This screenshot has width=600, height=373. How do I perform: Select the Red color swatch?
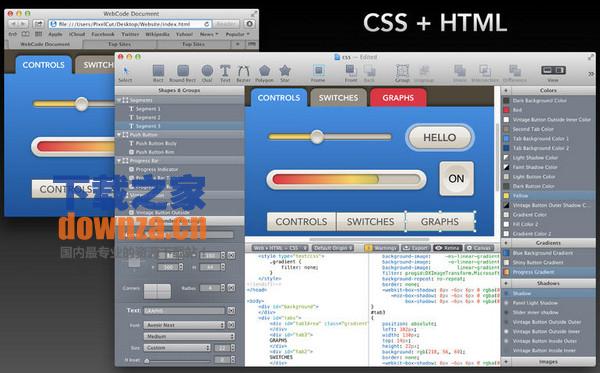pyautogui.click(x=507, y=110)
